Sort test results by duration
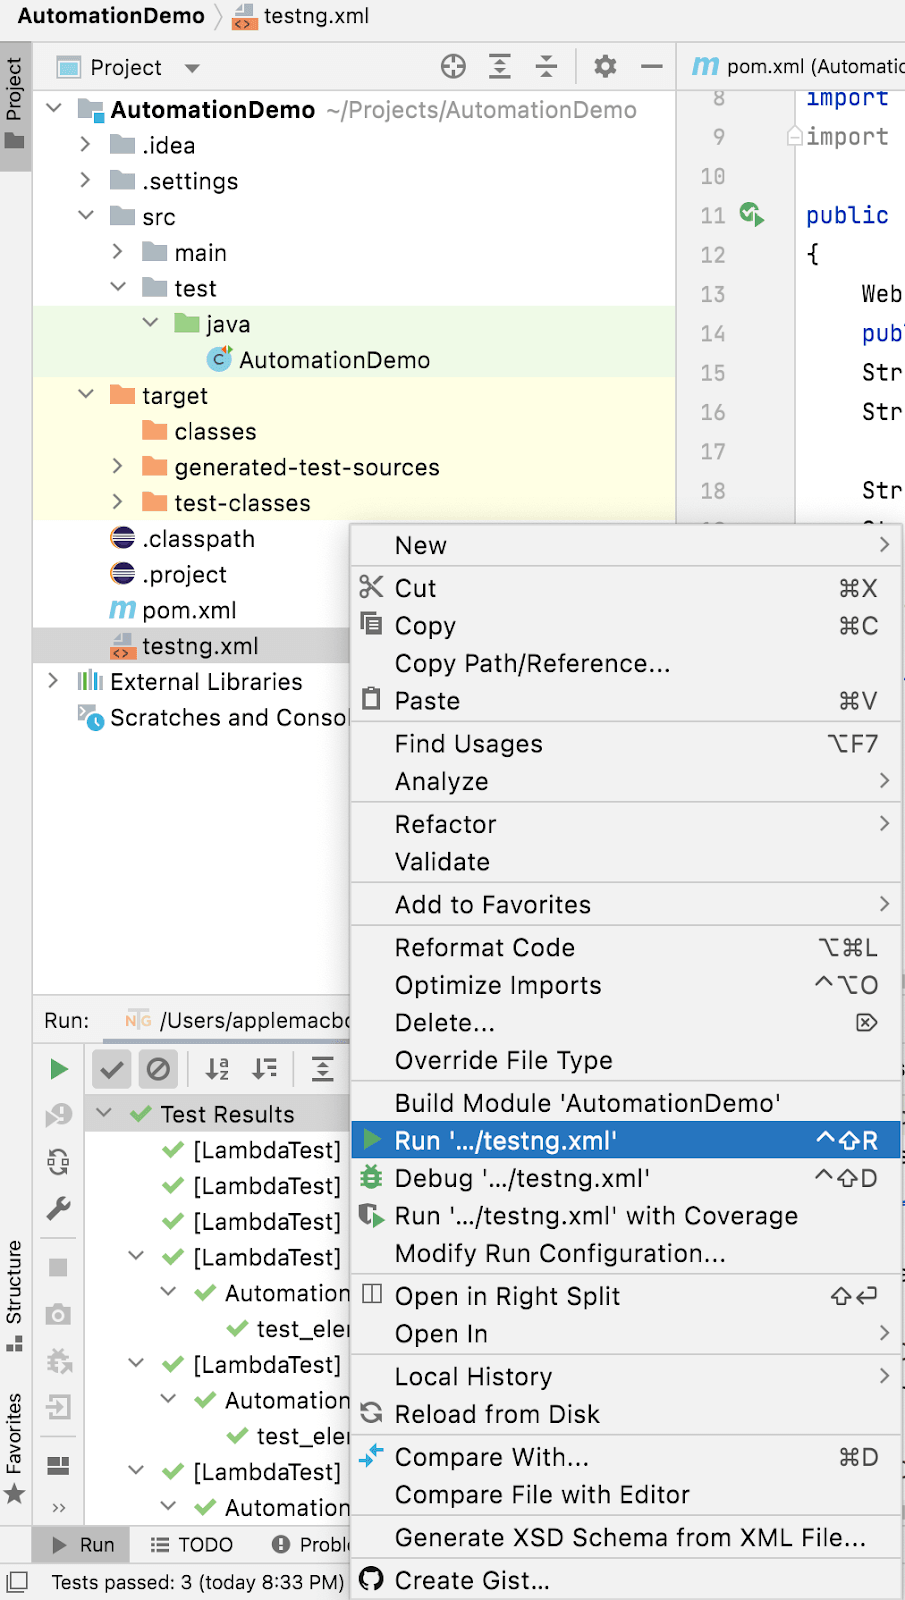905x1600 pixels. point(265,1069)
